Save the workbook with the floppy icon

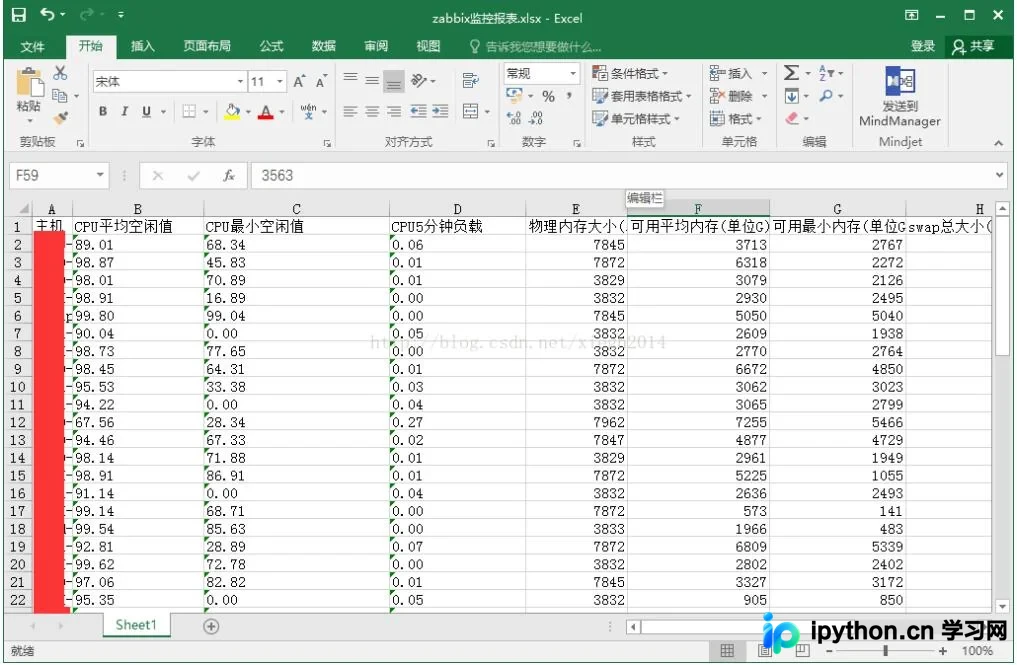pyautogui.click(x=19, y=15)
